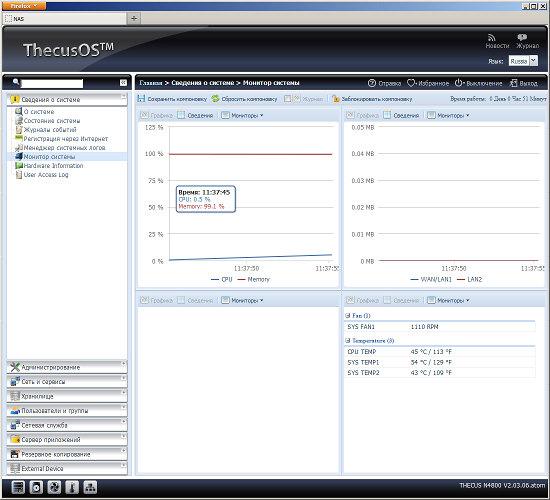Select Состояние системы in the sidebar tree
Screen dimensions: 550x500
pyautogui.click(x=52, y=121)
